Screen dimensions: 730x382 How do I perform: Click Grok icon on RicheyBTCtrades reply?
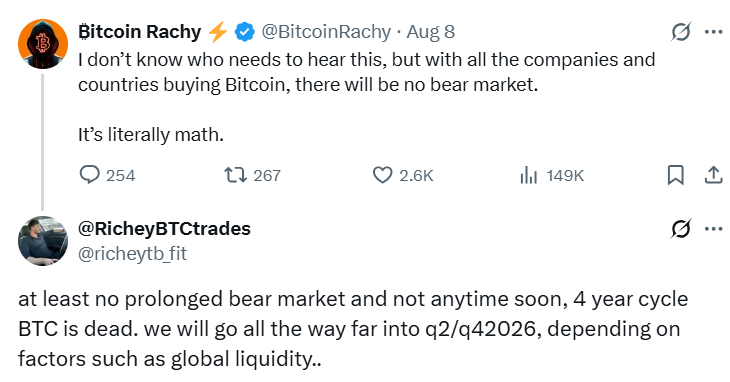click(681, 229)
